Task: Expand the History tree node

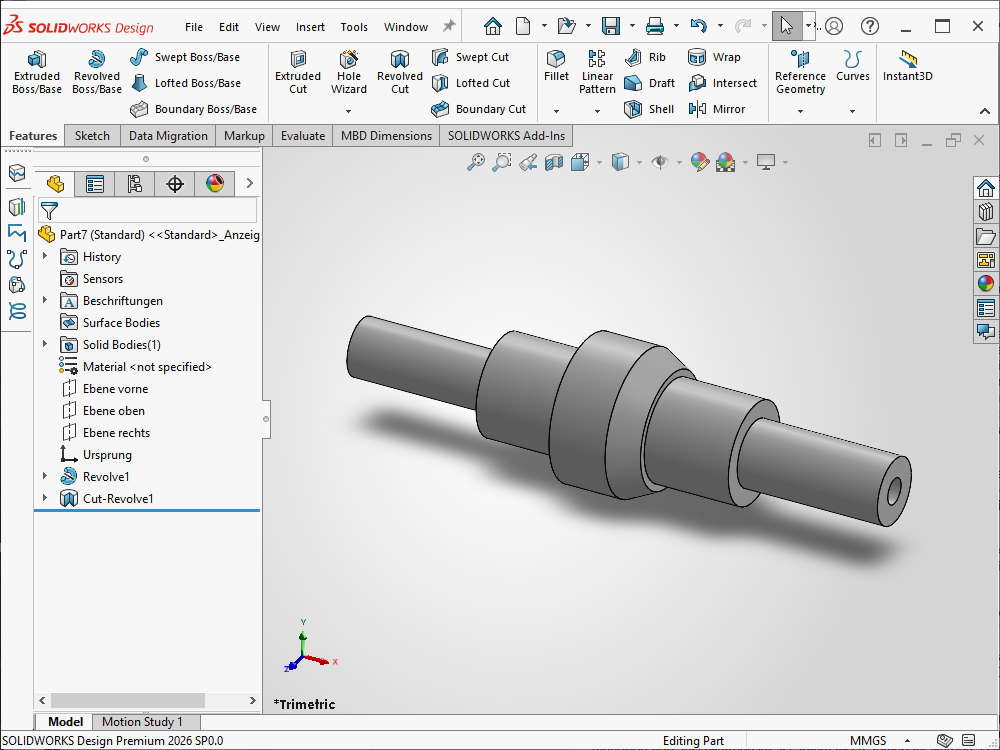Action: (44, 257)
